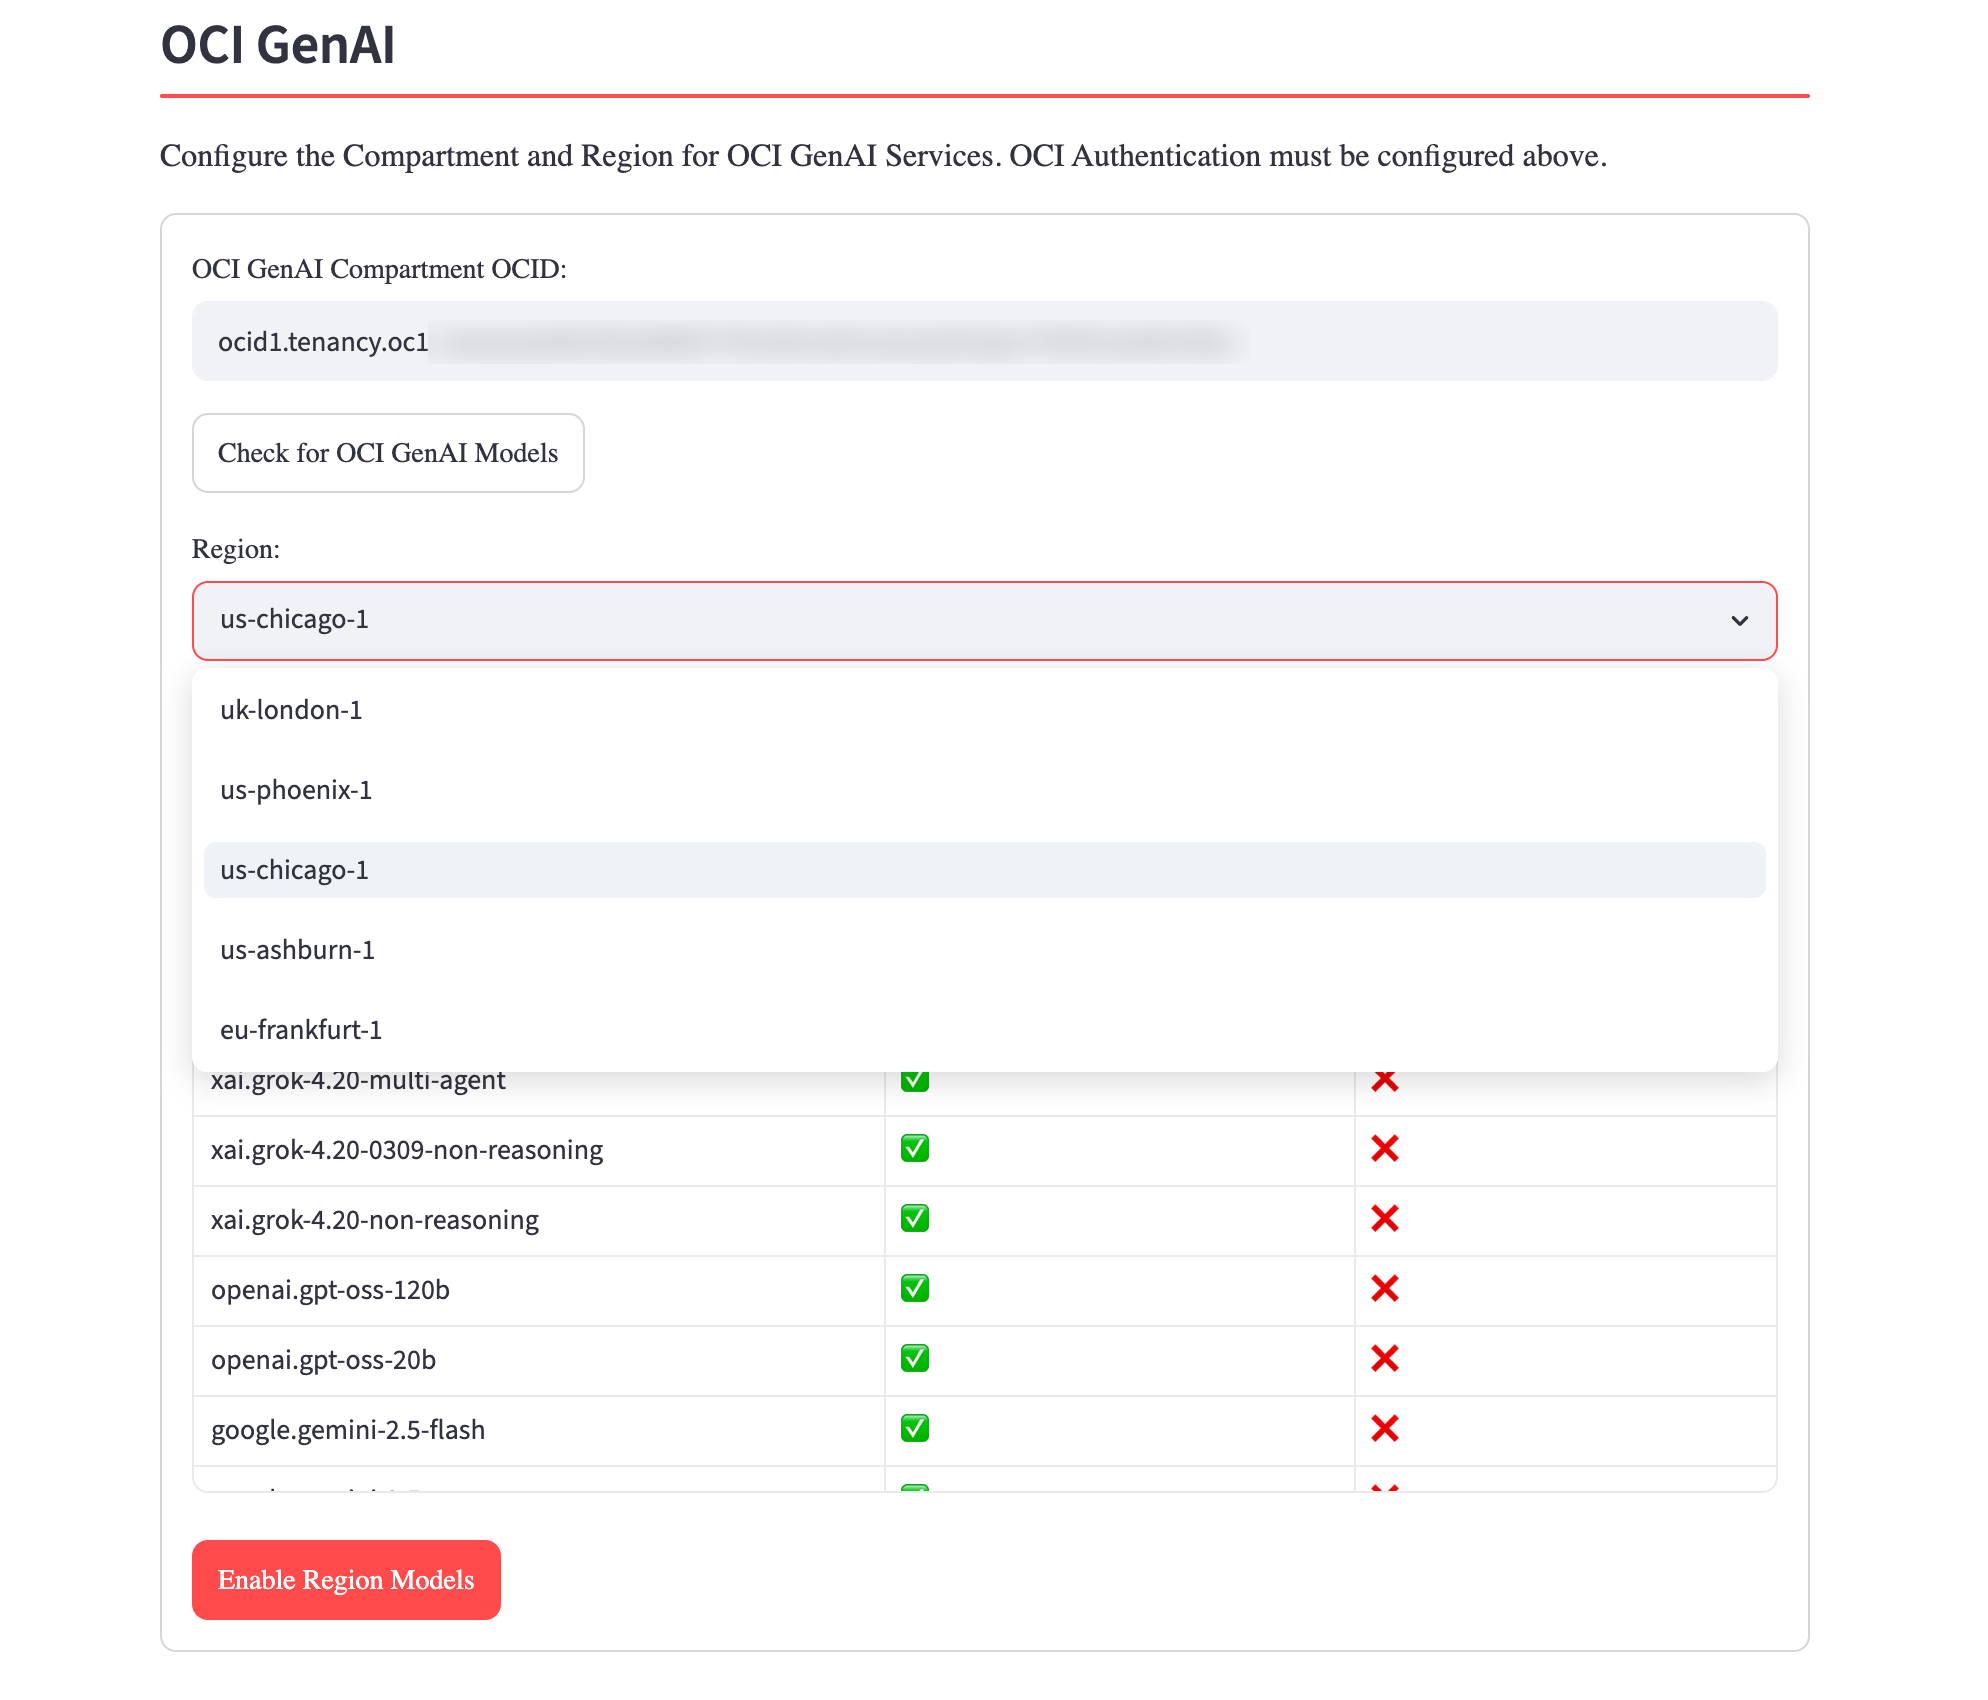Click the Region select box showing us-chicago-1
The height and width of the screenshot is (1700, 1988).
pos(984,621)
